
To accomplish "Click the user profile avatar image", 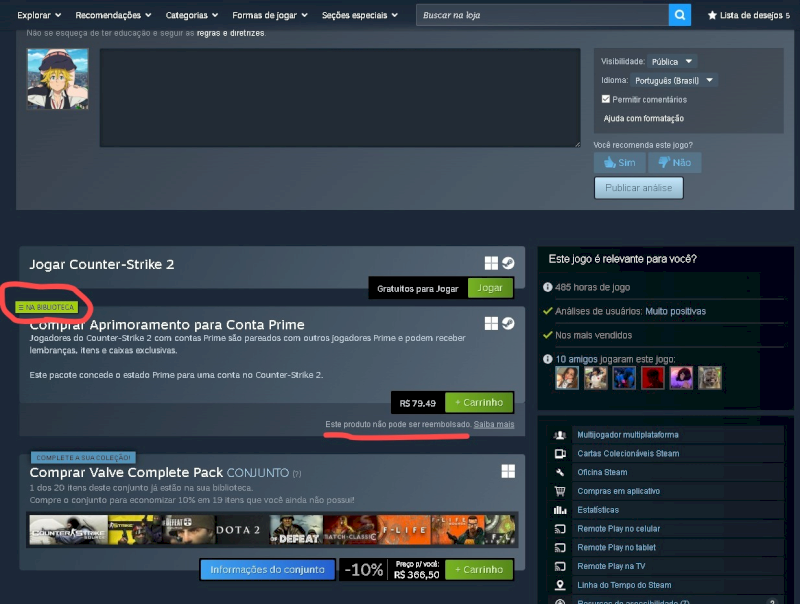I will [58, 79].
